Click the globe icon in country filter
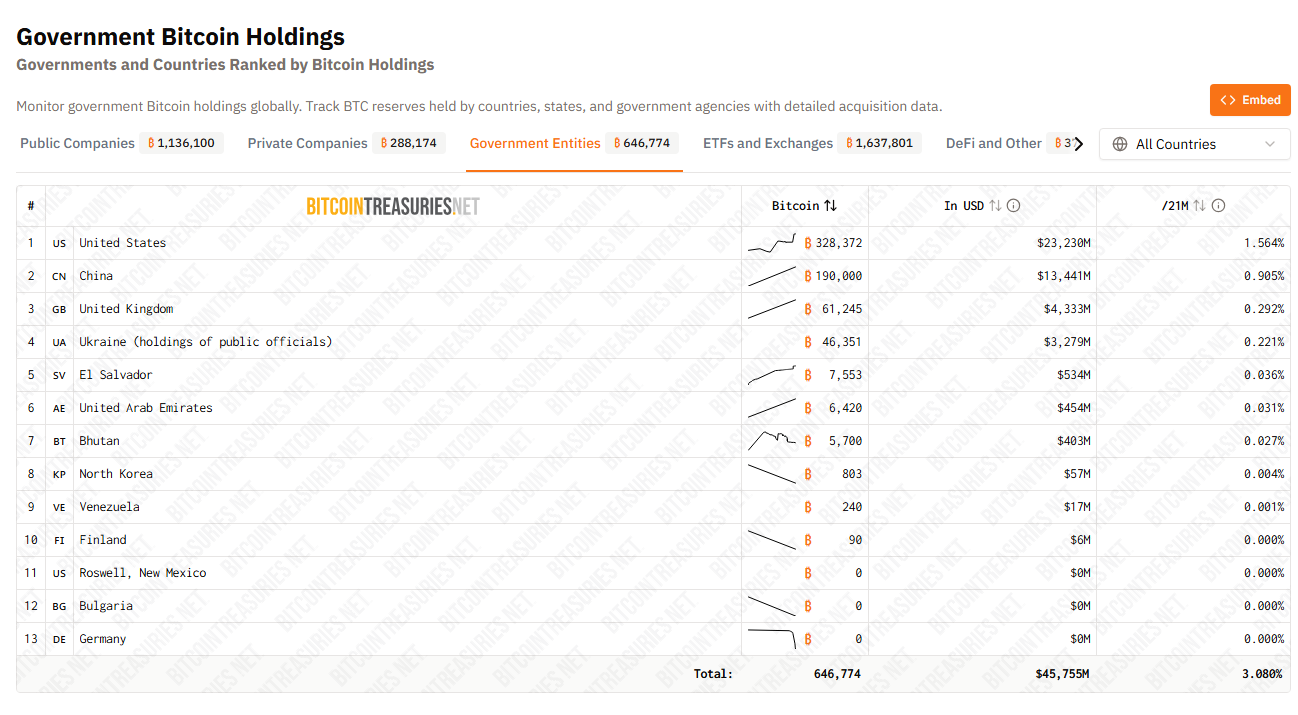 click(x=1120, y=144)
